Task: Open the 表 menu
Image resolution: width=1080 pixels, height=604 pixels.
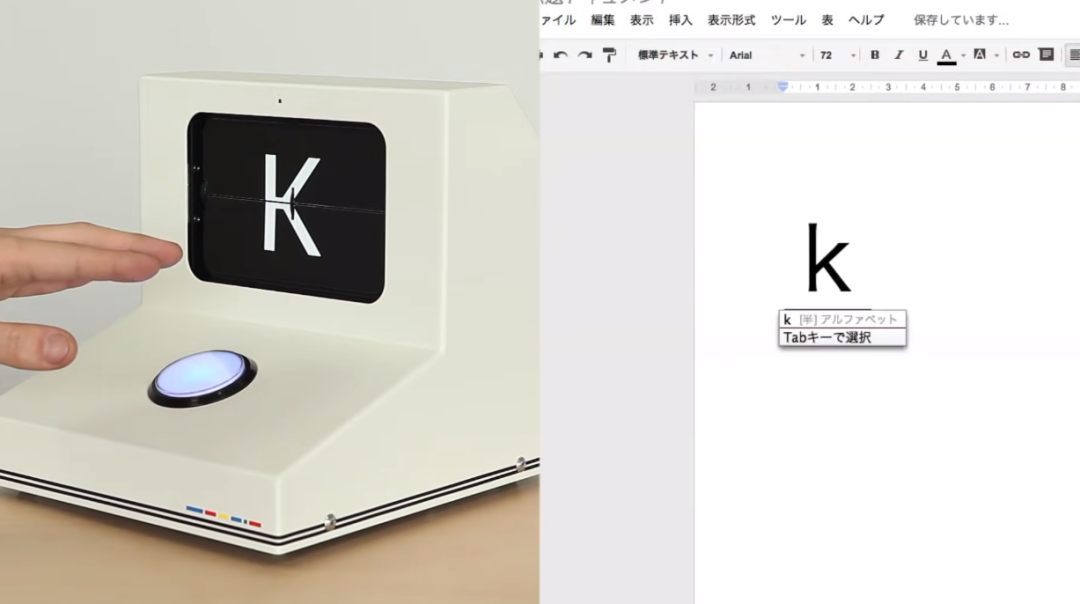Action: (x=827, y=20)
